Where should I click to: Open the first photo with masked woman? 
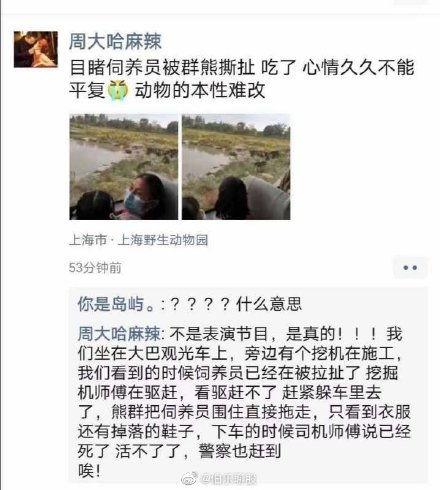124,167
